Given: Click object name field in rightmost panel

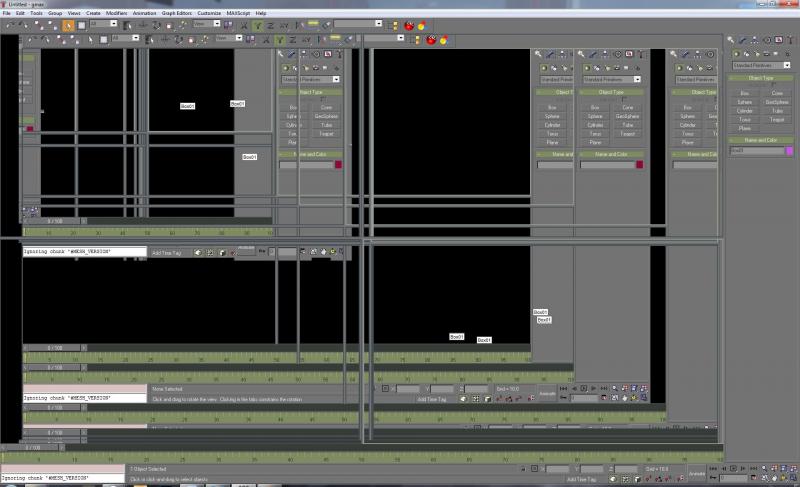Looking at the screenshot, I should (x=757, y=150).
